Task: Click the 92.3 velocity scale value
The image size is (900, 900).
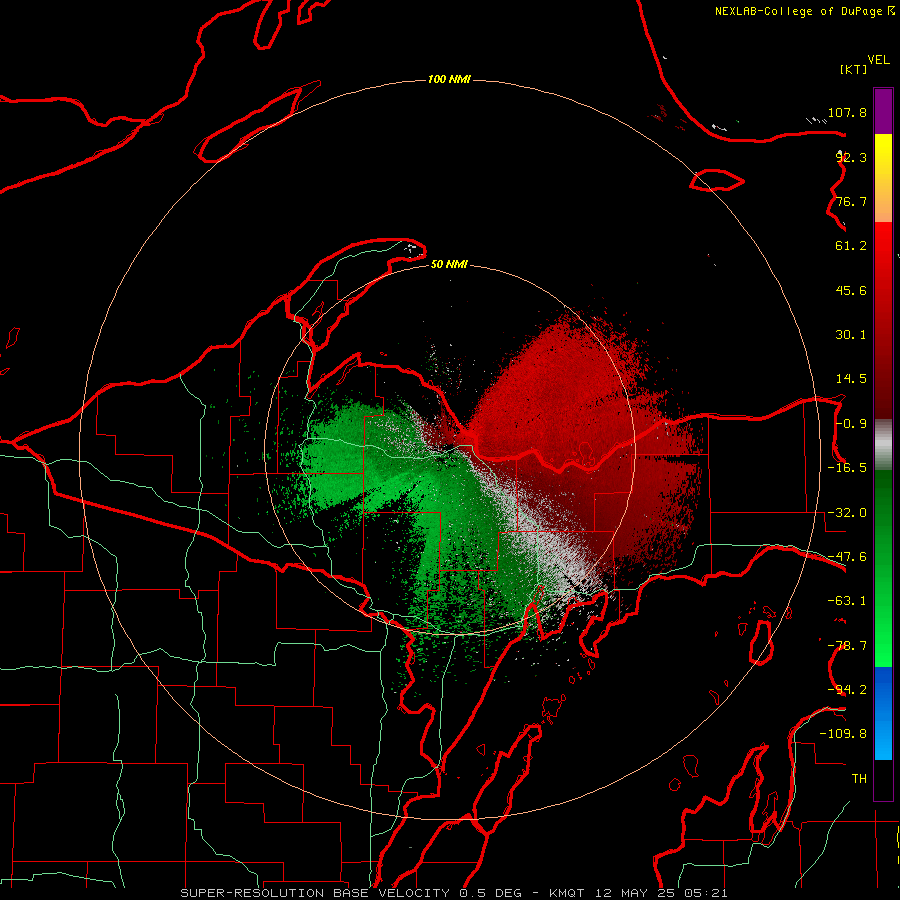Action: click(x=851, y=157)
